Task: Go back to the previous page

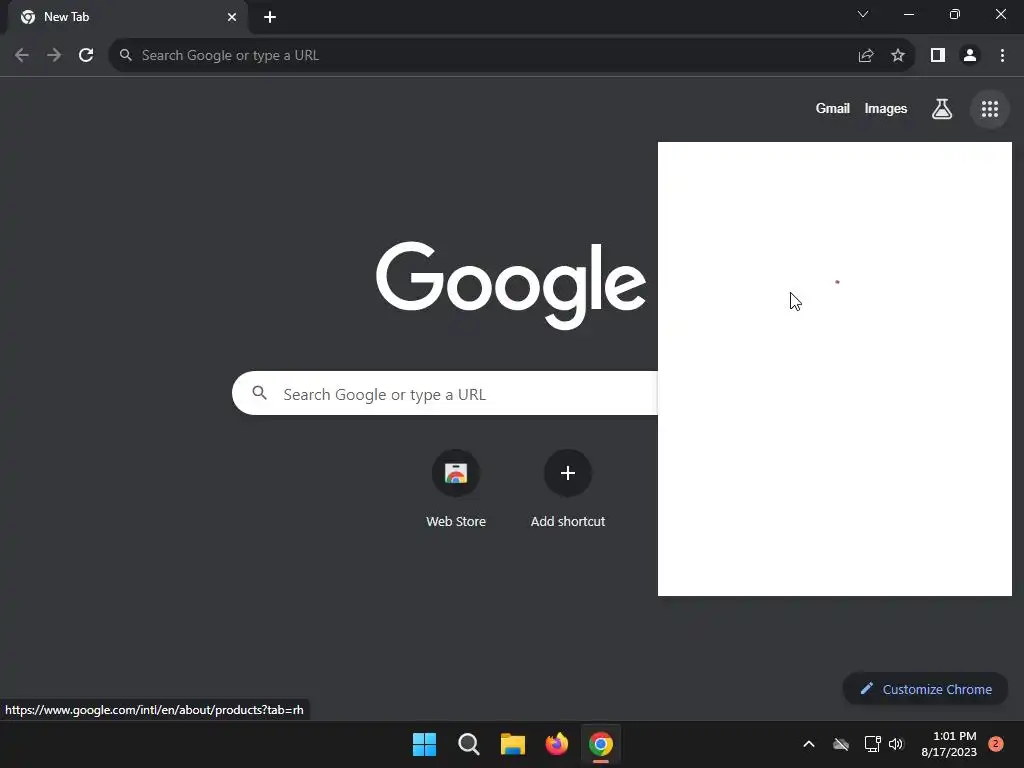Action: pos(22,56)
